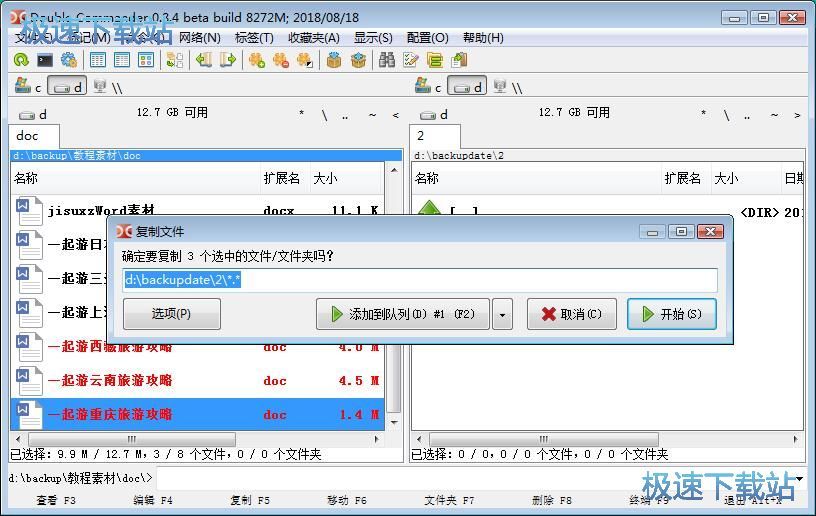Viewport: 816px width, 516px height.
Task: Open file search with binoculars icon
Action: click(x=387, y=60)
